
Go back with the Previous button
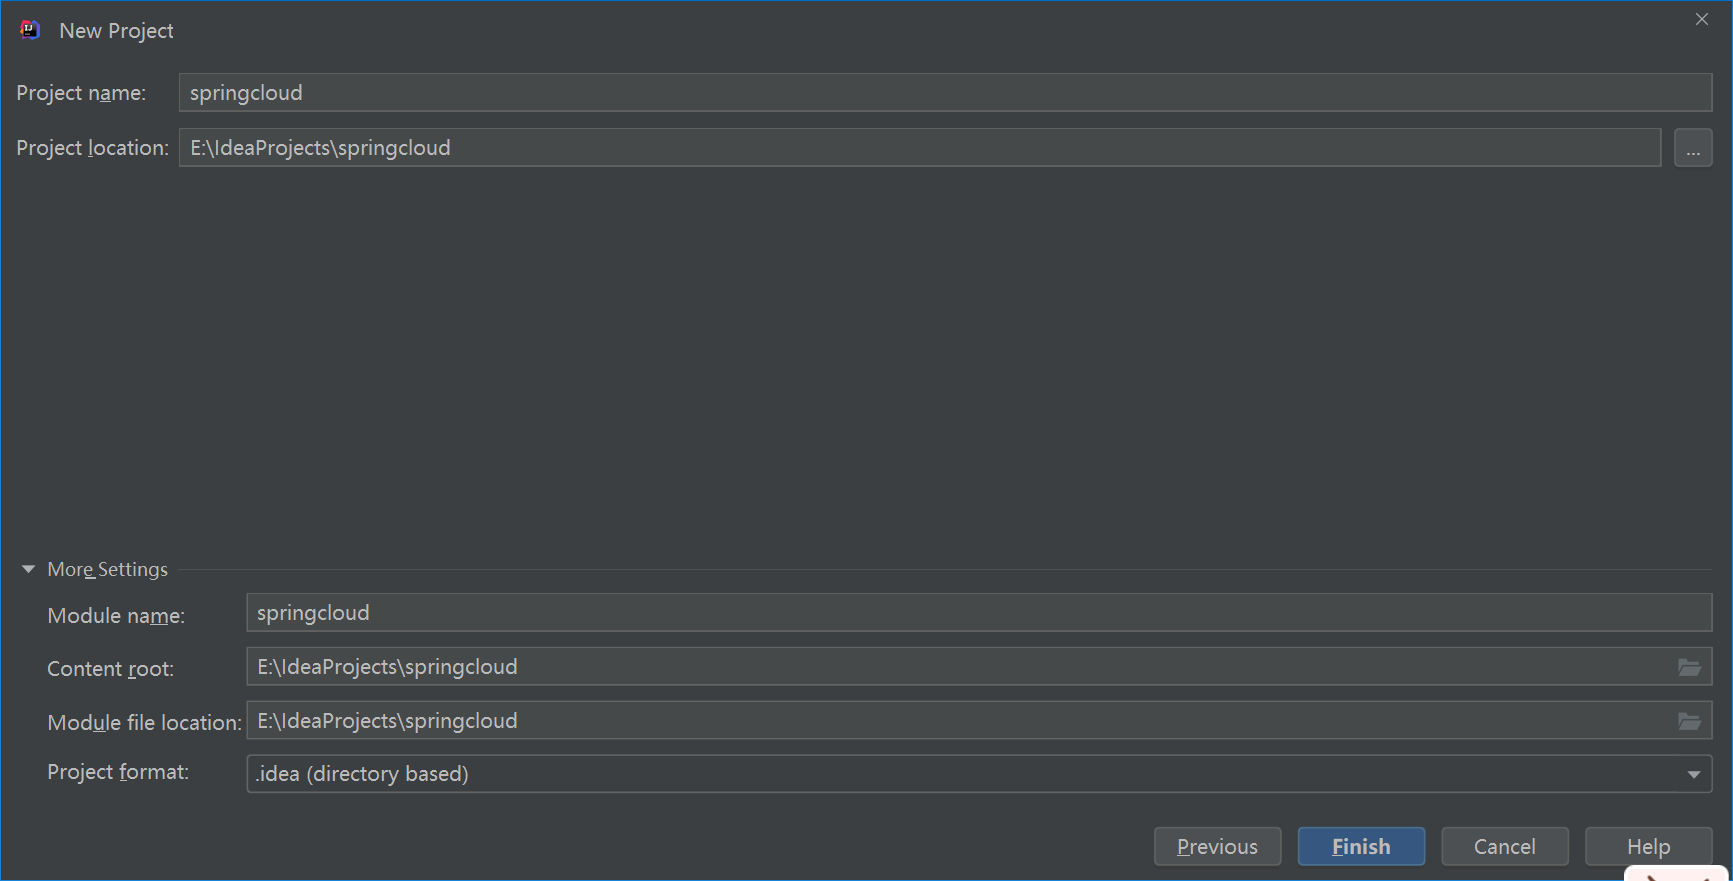tap(1217, 847)
